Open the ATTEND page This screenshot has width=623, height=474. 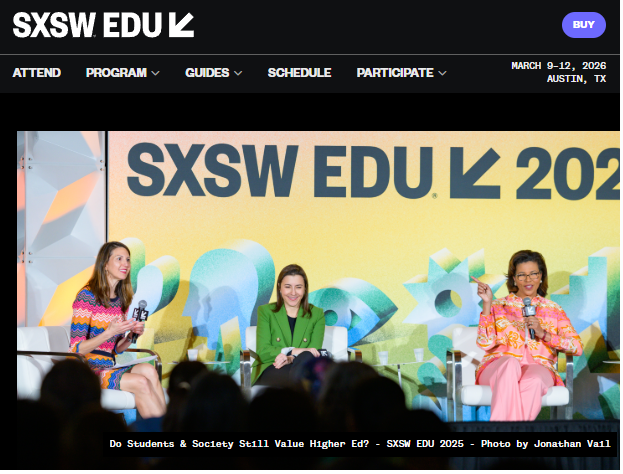pyautogui.click(x=37, y=73)
